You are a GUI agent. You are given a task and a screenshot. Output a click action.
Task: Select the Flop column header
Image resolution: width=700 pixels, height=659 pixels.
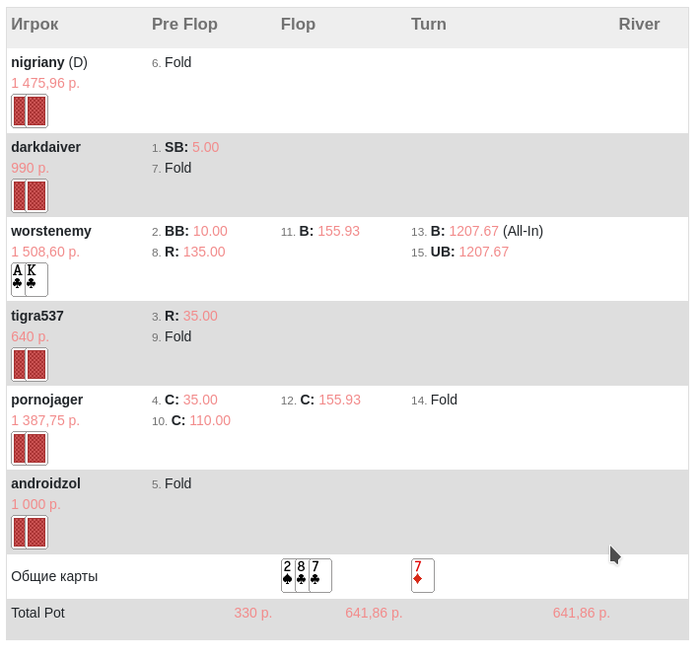pos(298,24)
